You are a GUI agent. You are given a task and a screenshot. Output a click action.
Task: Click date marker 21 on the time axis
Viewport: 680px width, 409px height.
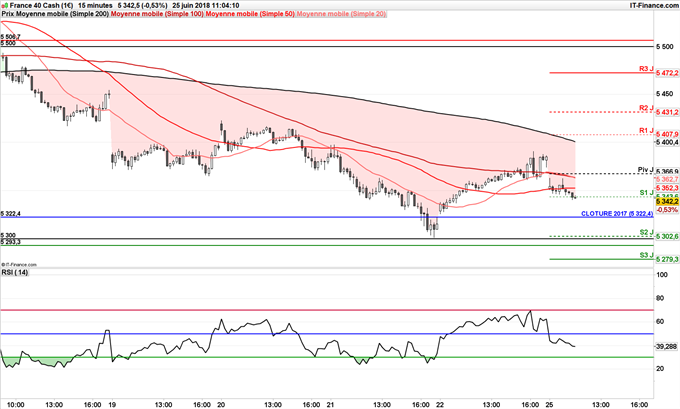point(330,405)
